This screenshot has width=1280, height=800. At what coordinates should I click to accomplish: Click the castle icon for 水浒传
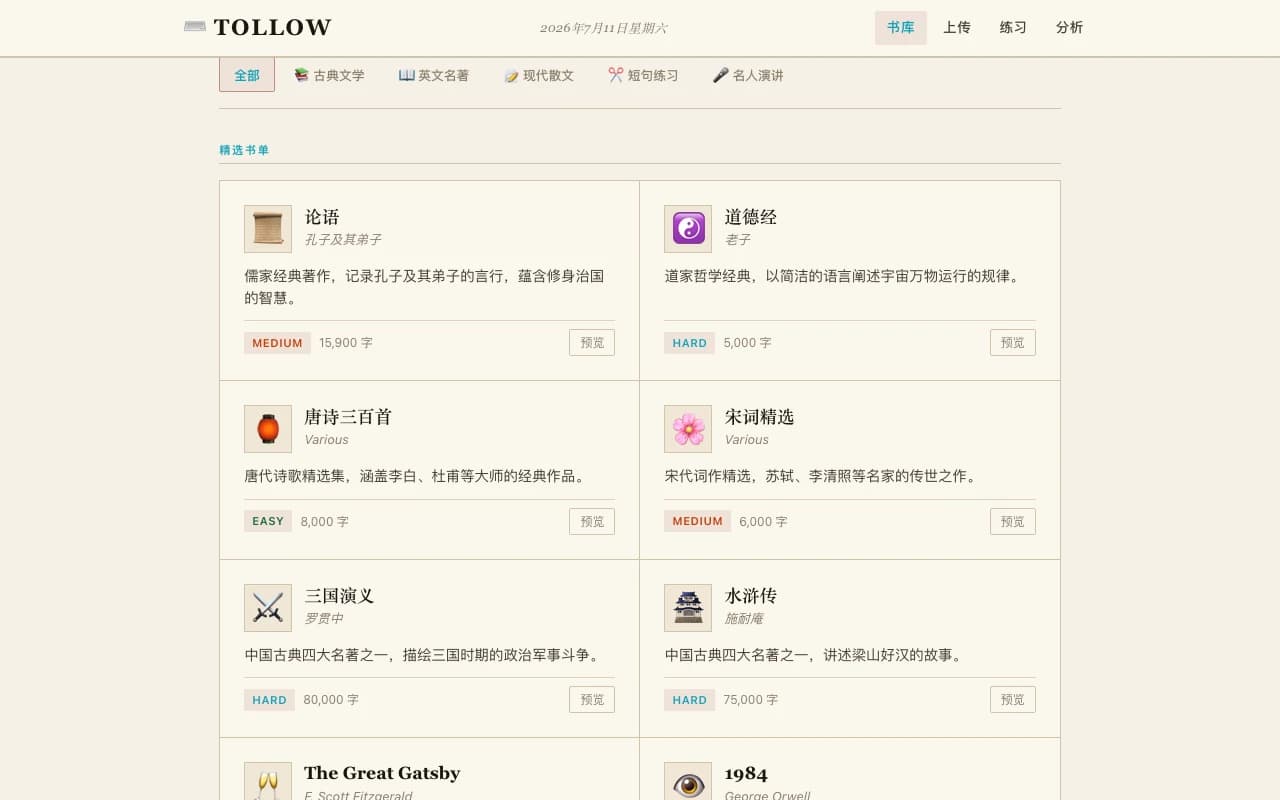[x=688, y=608]
